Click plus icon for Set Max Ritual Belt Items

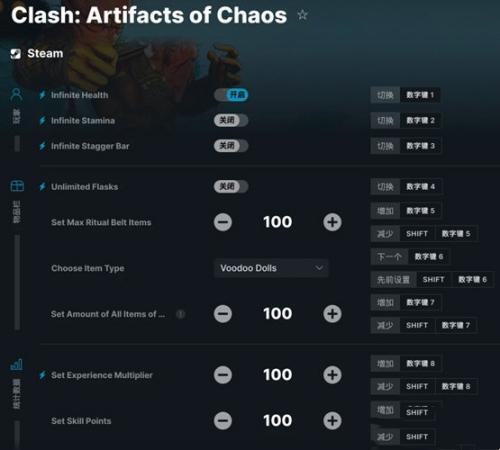(332, 222)
